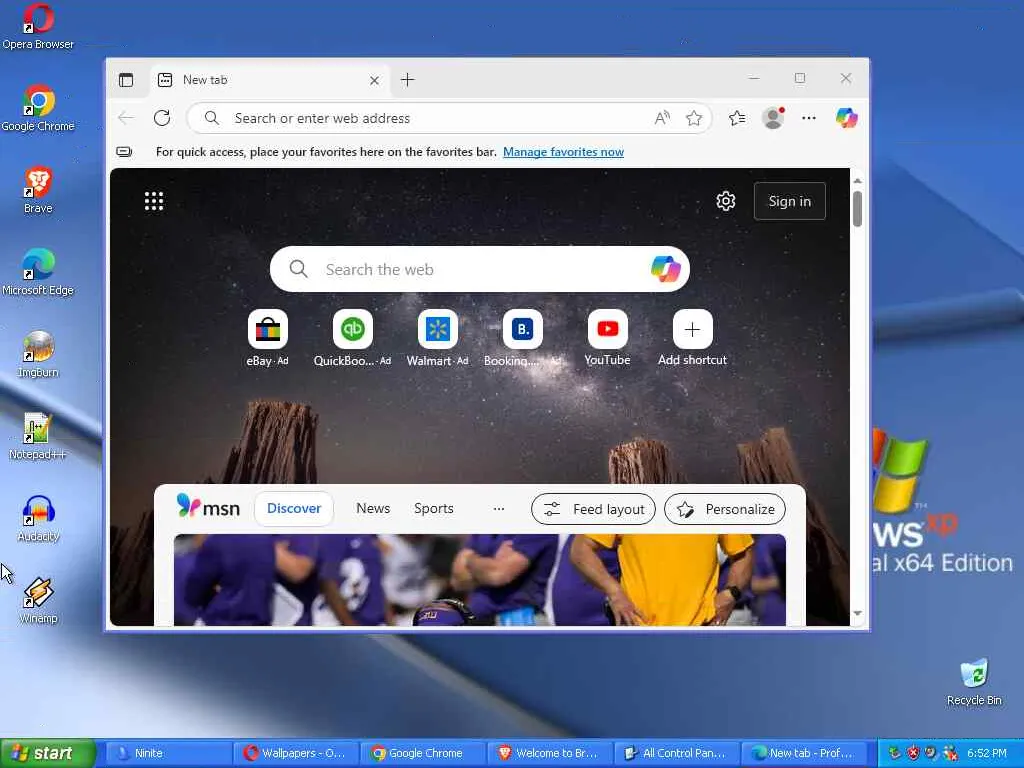
Task: Select the Microsoft Edge desktop icon
Action: pos(38,273)
